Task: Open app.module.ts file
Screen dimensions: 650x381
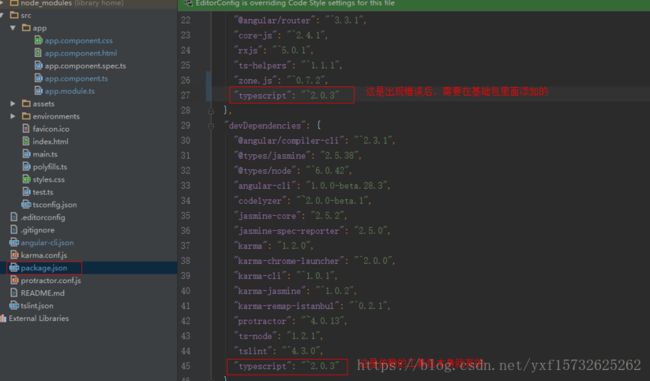Action: pyautogui.click(x=69, y=91)
